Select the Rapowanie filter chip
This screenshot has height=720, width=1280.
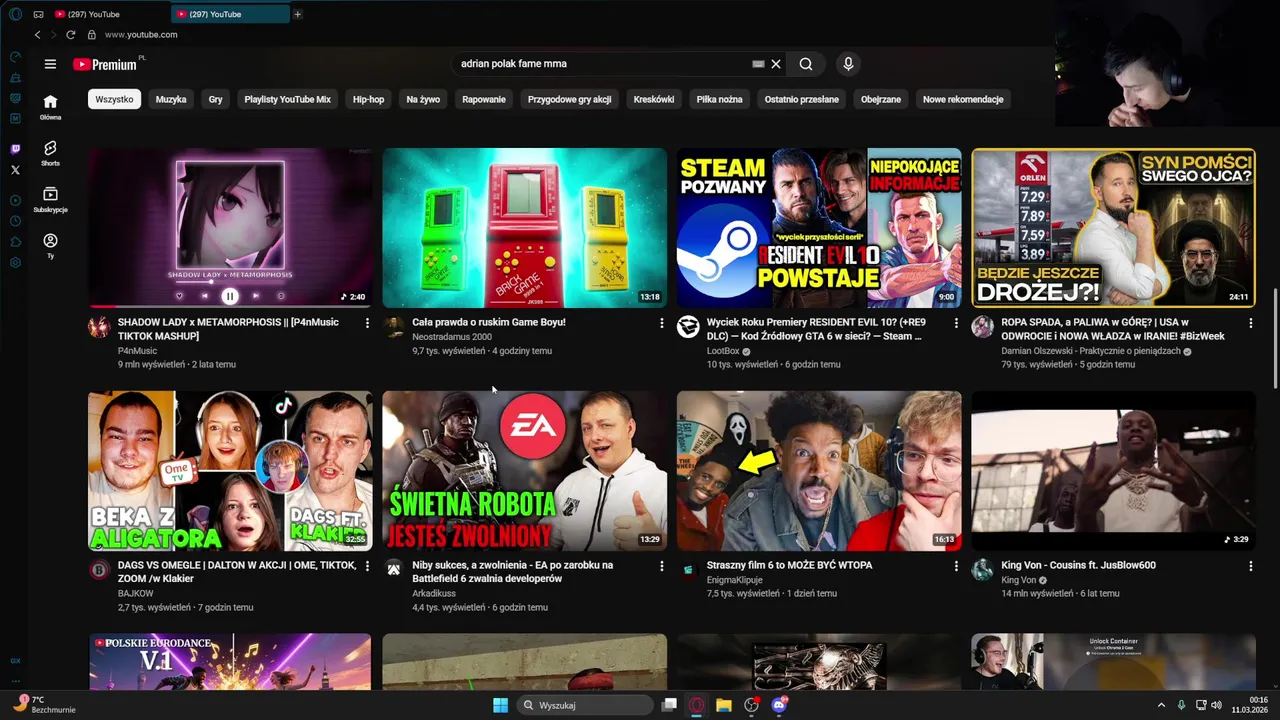tap(484, 99)
